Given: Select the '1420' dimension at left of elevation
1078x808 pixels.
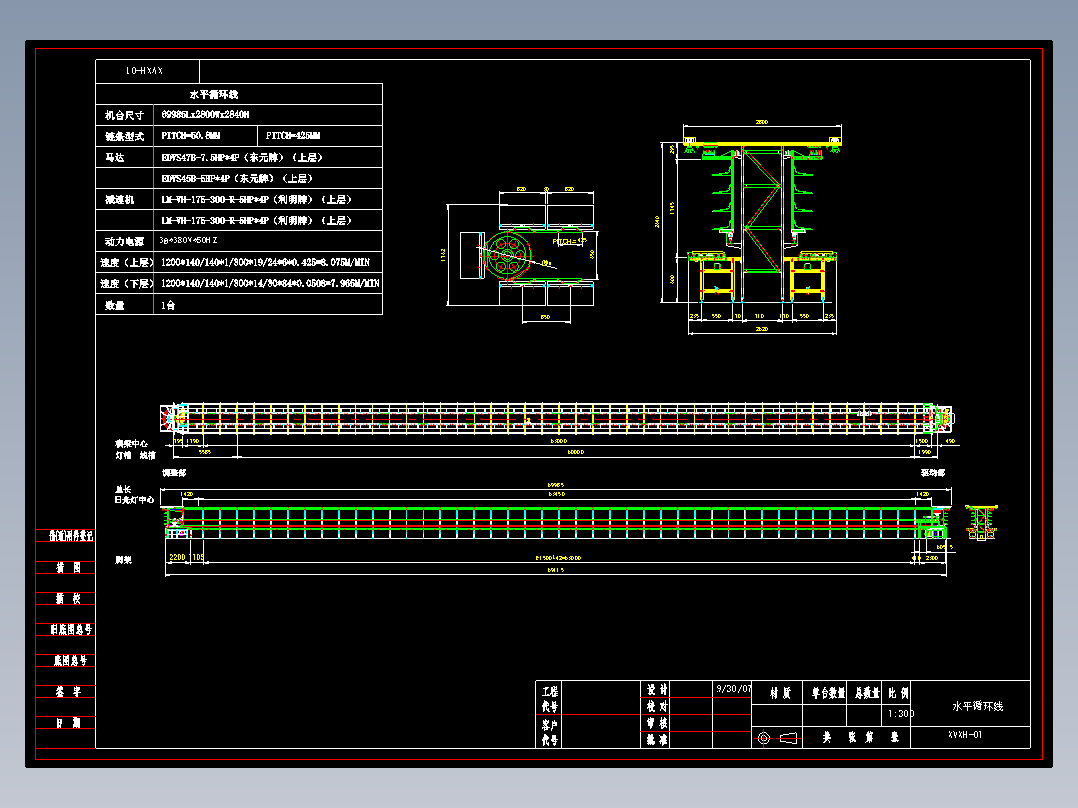Looking at the screenshot, I should 186,494.
